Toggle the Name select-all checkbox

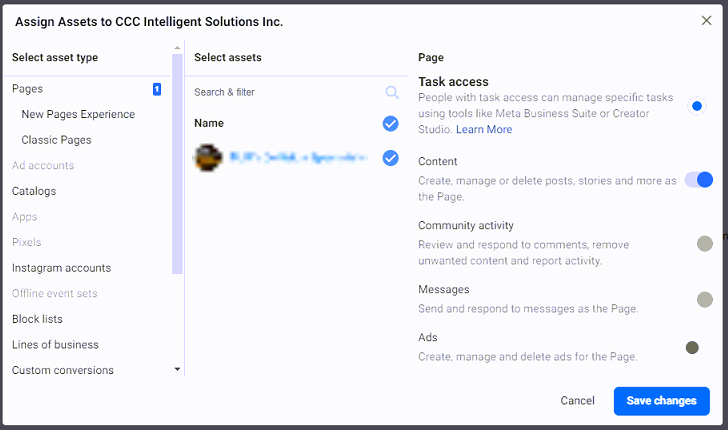(x=390, y=124)
